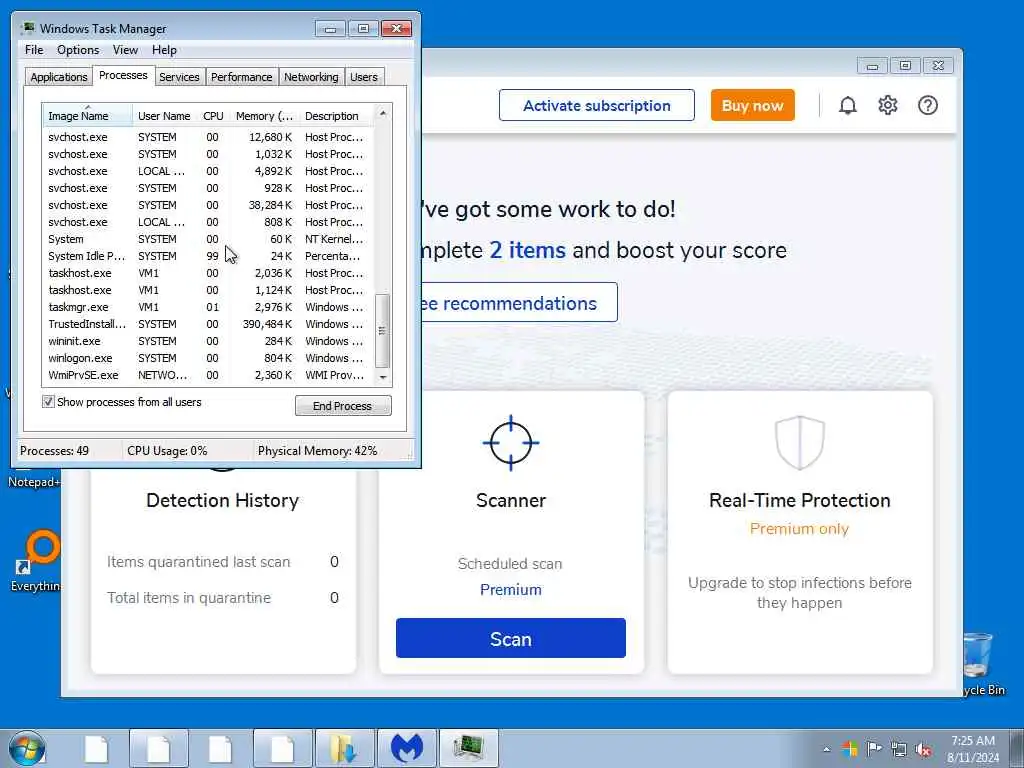Select svchost.exe row using 12,680 K
The image size is (1024, 768).
(208, 137)
